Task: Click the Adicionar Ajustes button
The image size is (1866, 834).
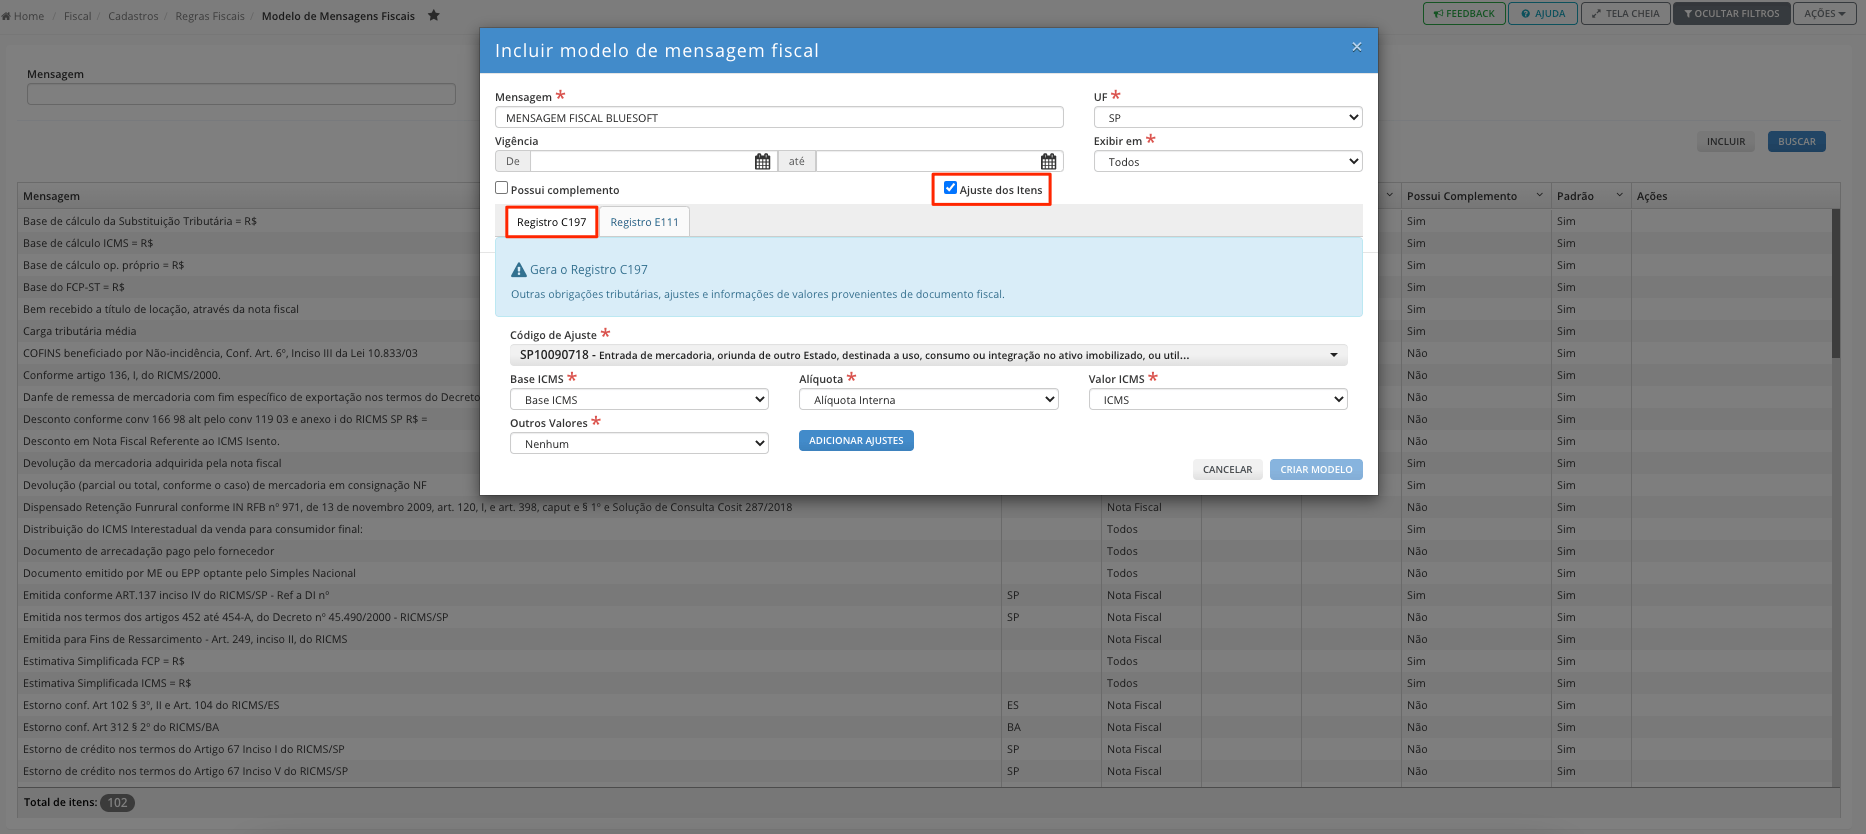Action: click(856, 441)
